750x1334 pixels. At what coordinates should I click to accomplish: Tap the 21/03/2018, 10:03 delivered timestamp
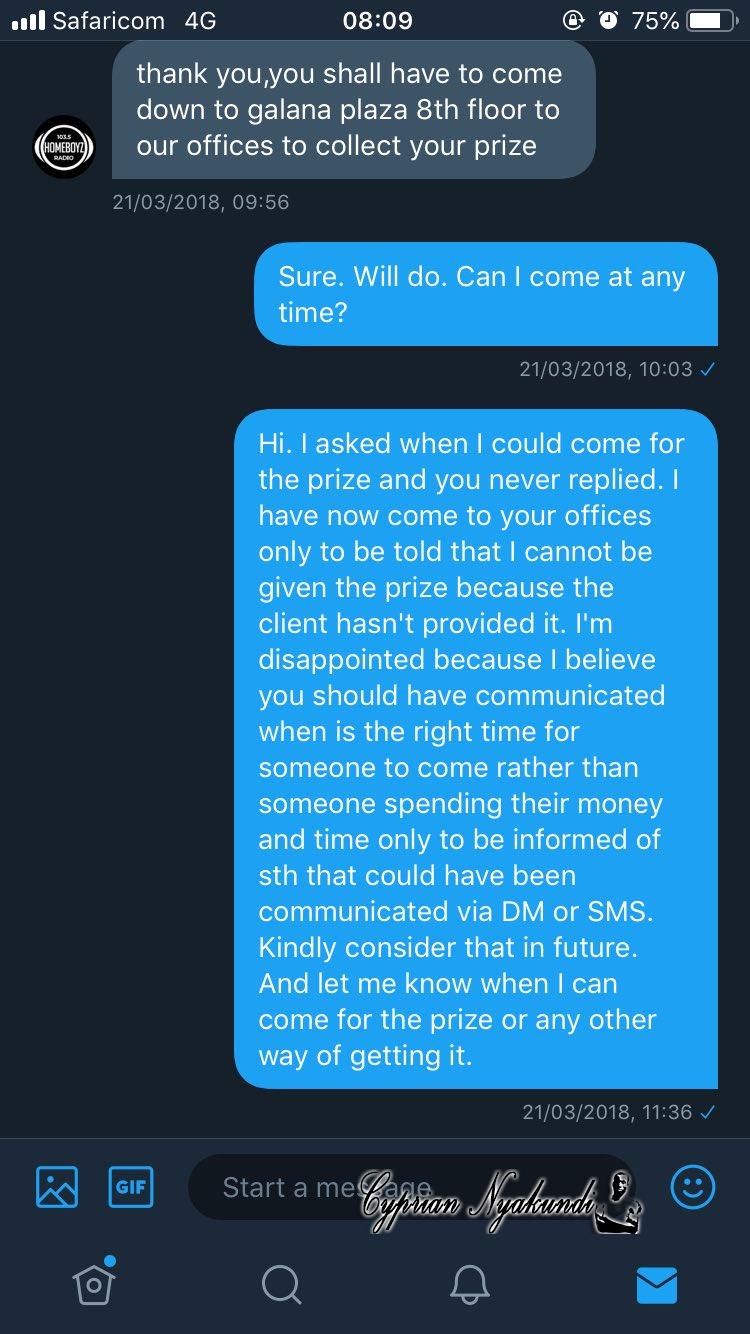click(616, 369)
